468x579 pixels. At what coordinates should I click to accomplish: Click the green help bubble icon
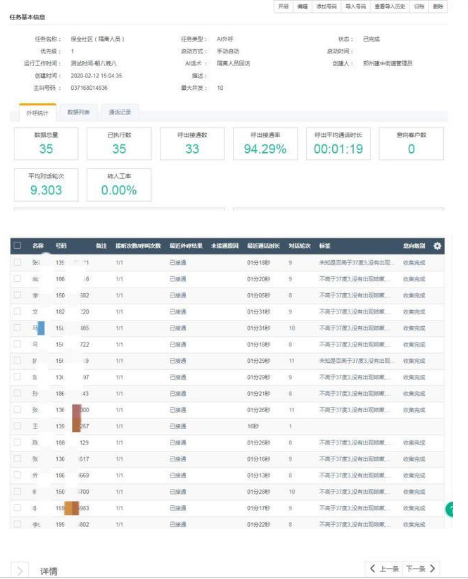tap(449, 510)
